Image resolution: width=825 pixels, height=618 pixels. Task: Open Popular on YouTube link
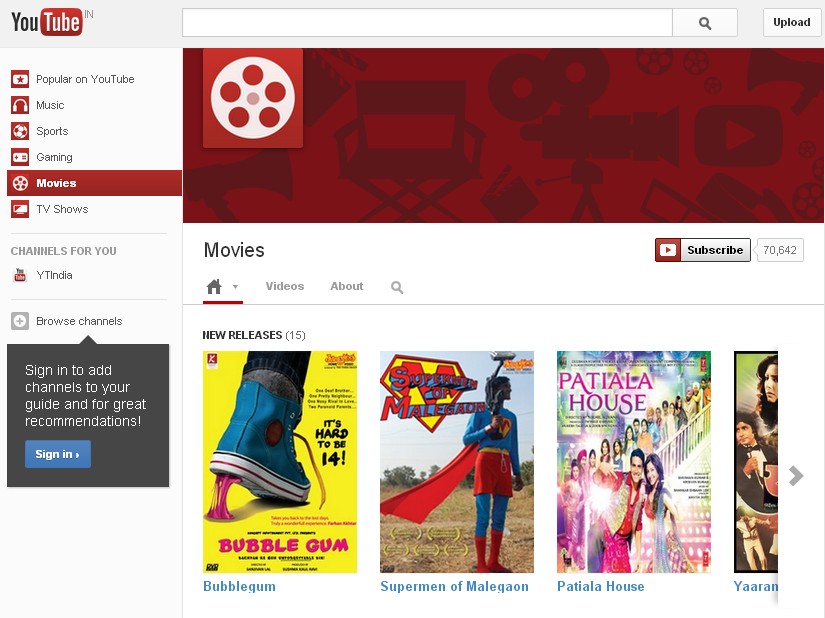(85, 79)
